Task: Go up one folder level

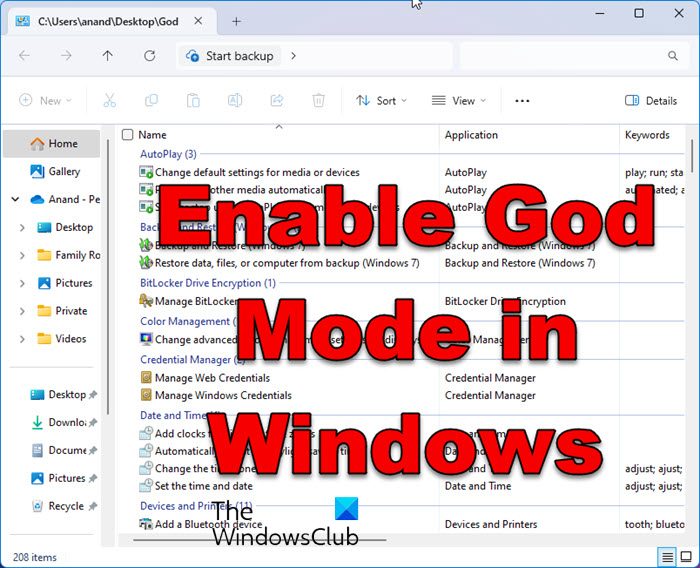Action: click(x=108, y=56)
